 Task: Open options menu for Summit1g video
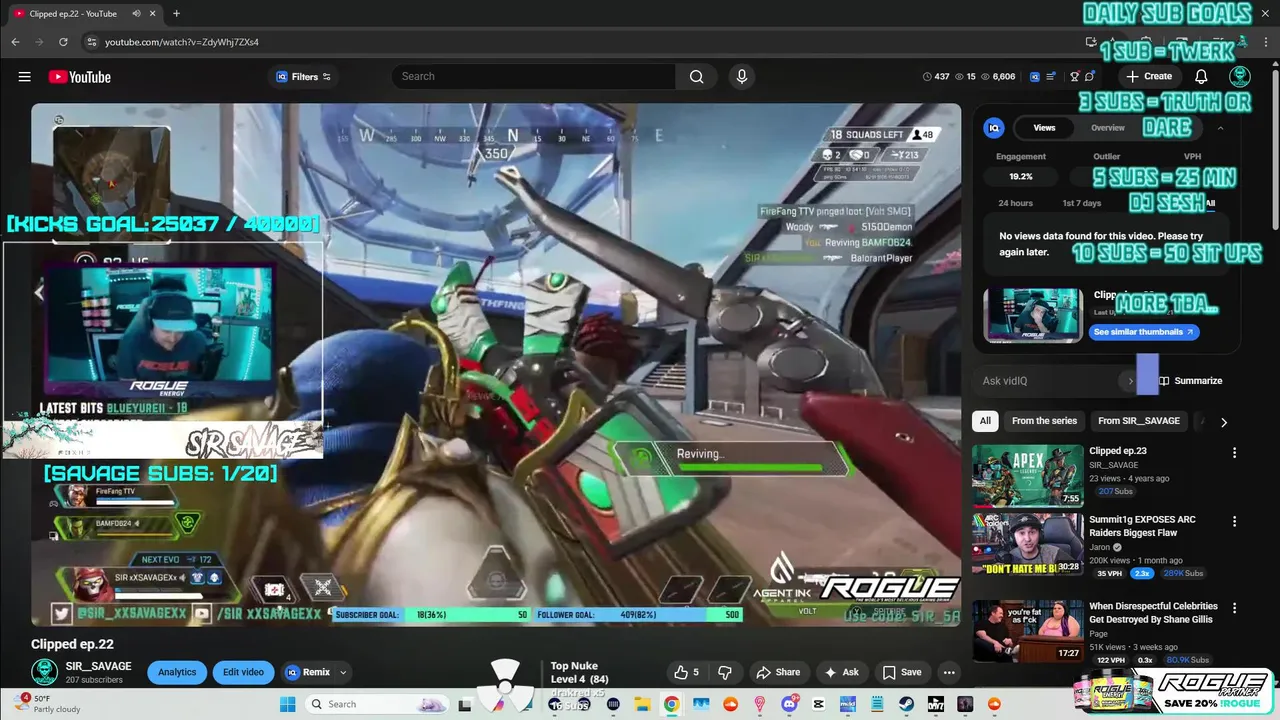pyautogui.click(x=1234, y=522)
